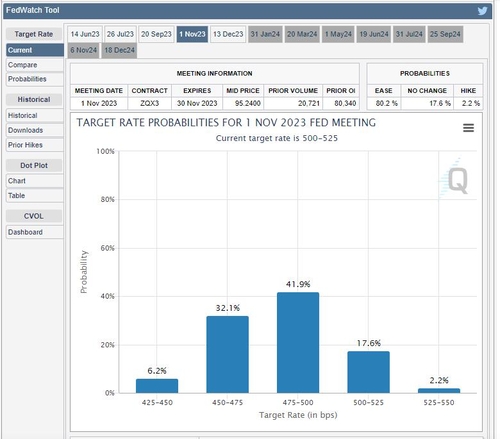Click the 500-525 bar showing 17.6%
Image resolution: width=500 pixels, height=439 pixels.
click(368, 372)
